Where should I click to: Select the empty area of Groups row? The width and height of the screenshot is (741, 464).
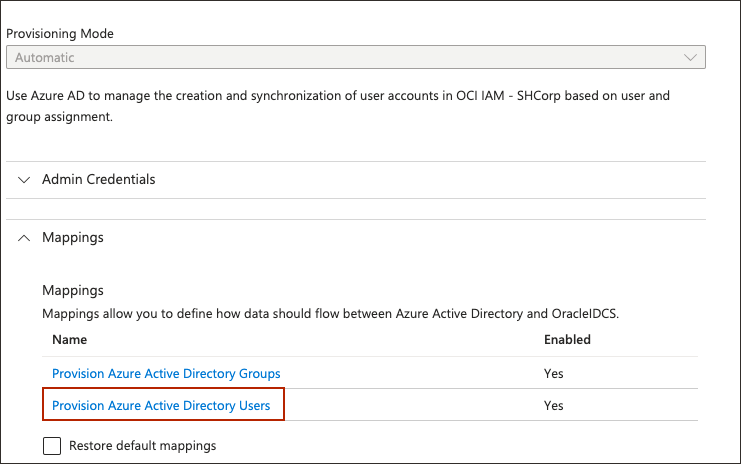click(x=410, y=373)
